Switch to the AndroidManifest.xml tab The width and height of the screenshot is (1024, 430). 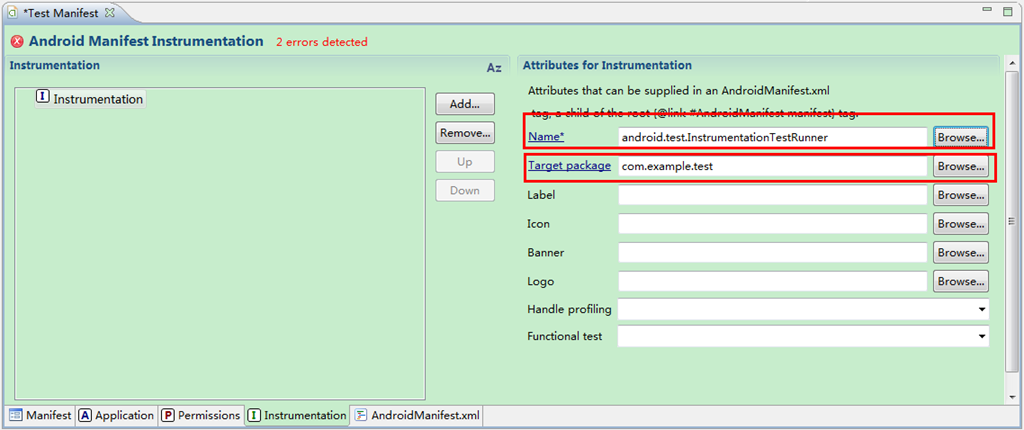pos(417,415)
